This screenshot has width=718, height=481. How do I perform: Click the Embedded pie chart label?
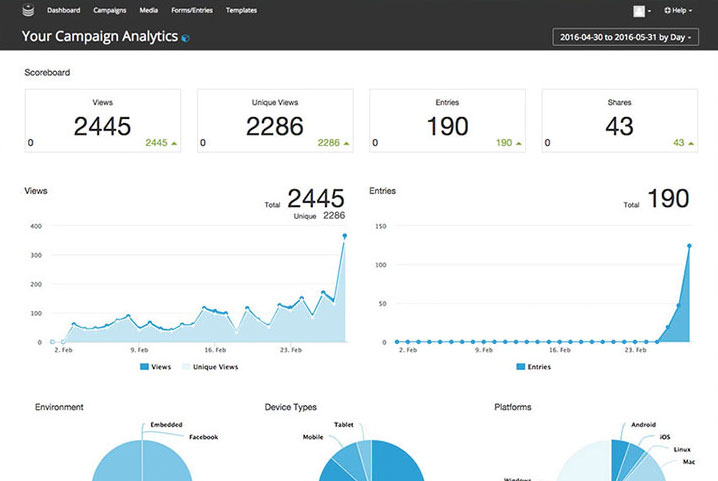(x=166, y=425)
